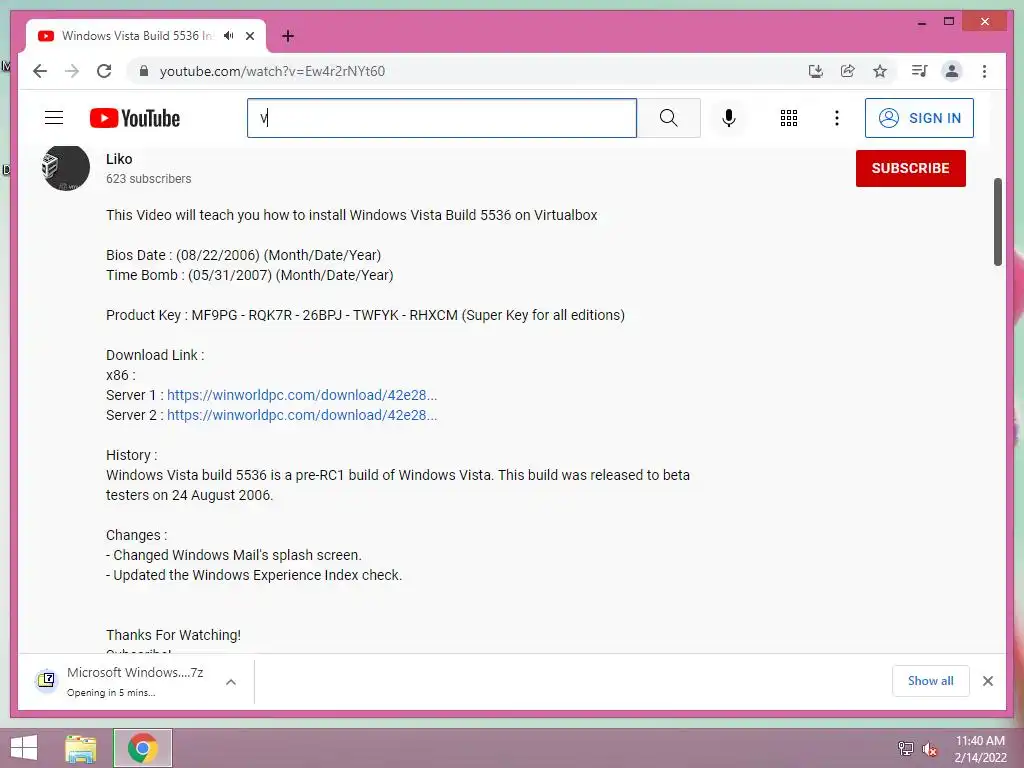Open the Chrome profile avatar
Viewport: 1024px width, 768px height.
952,71
